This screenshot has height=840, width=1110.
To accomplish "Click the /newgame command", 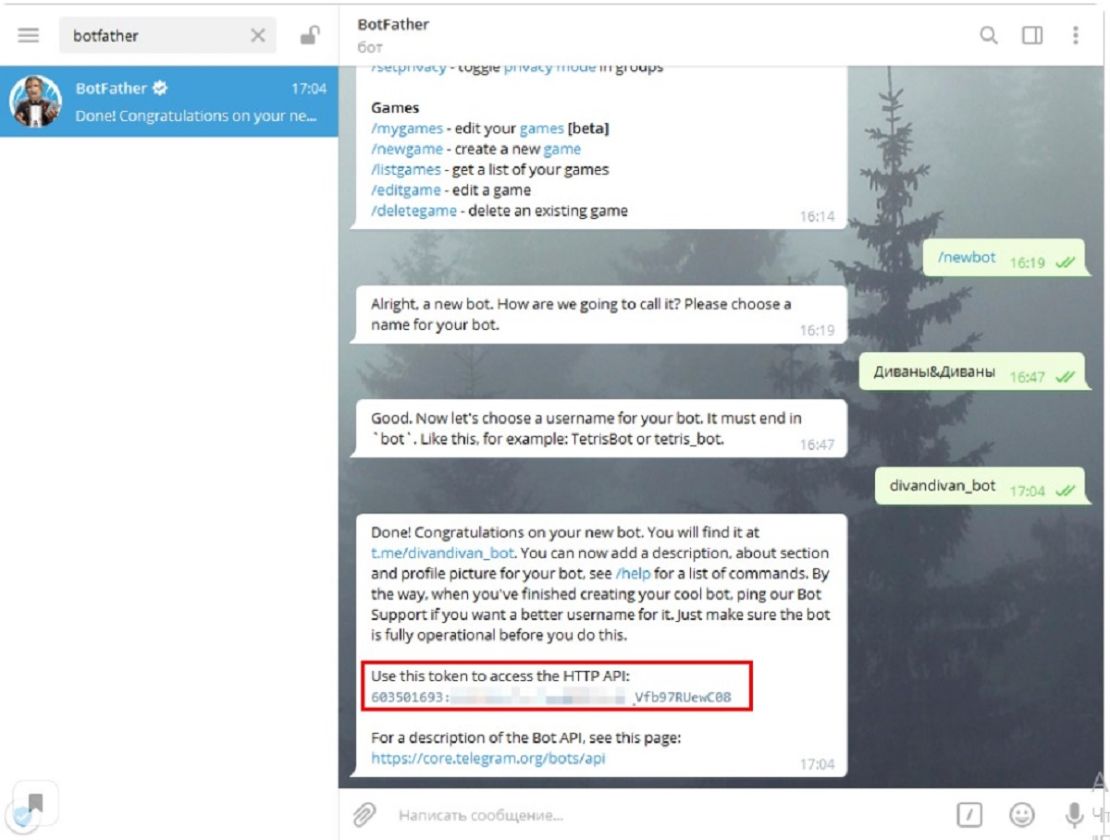I will [407, 149].
